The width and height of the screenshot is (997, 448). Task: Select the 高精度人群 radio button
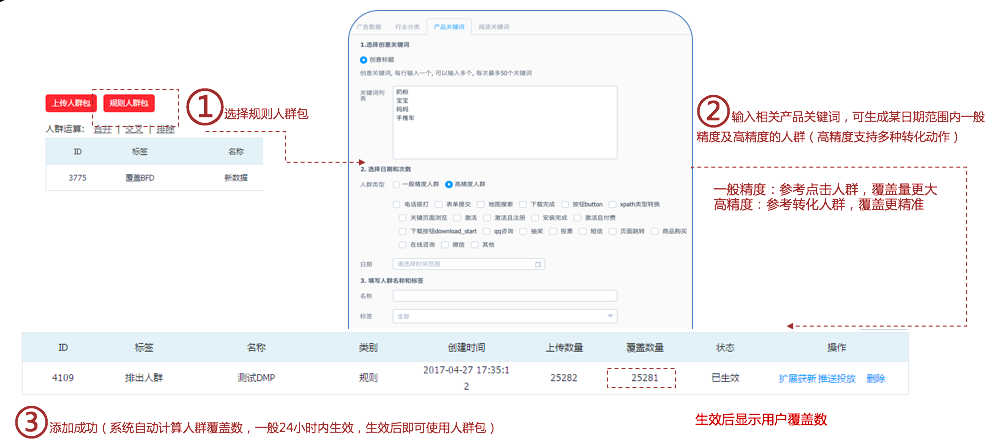coord(449,185)
